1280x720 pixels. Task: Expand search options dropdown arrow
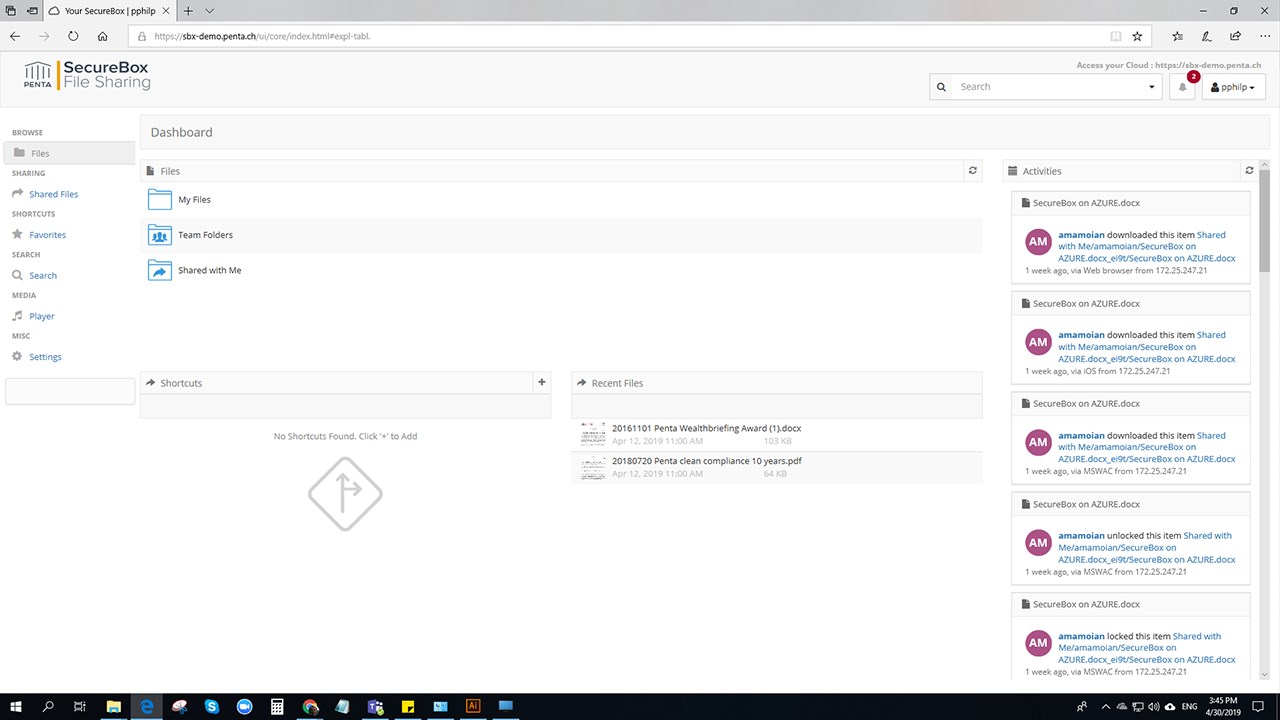1151,87
